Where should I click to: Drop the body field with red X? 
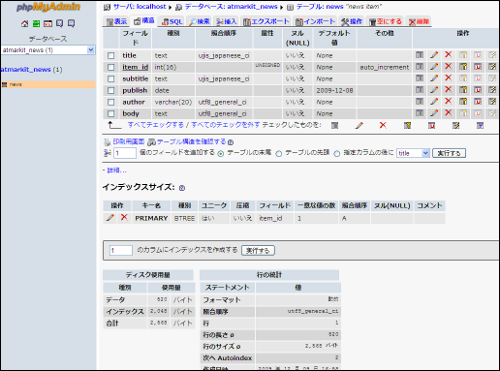448,113
